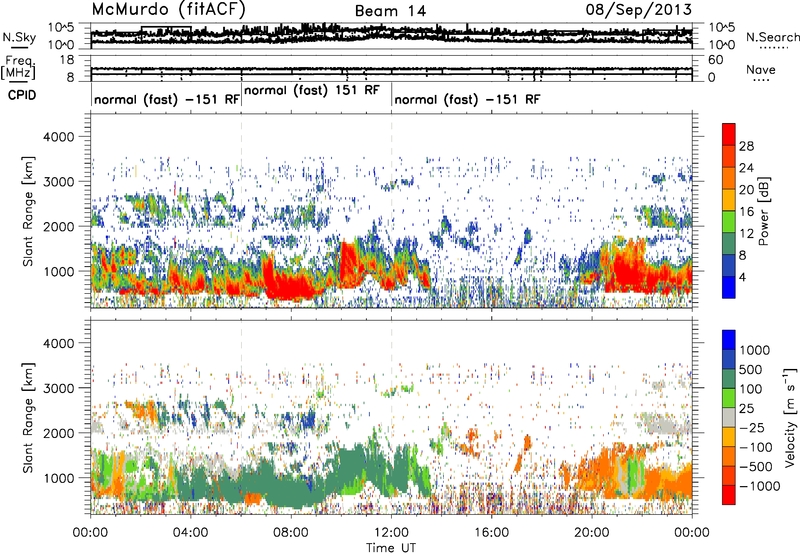Click the 'McMurdo (fitACF)' title text
Screen dimensions: 800x554
point(168,10)
